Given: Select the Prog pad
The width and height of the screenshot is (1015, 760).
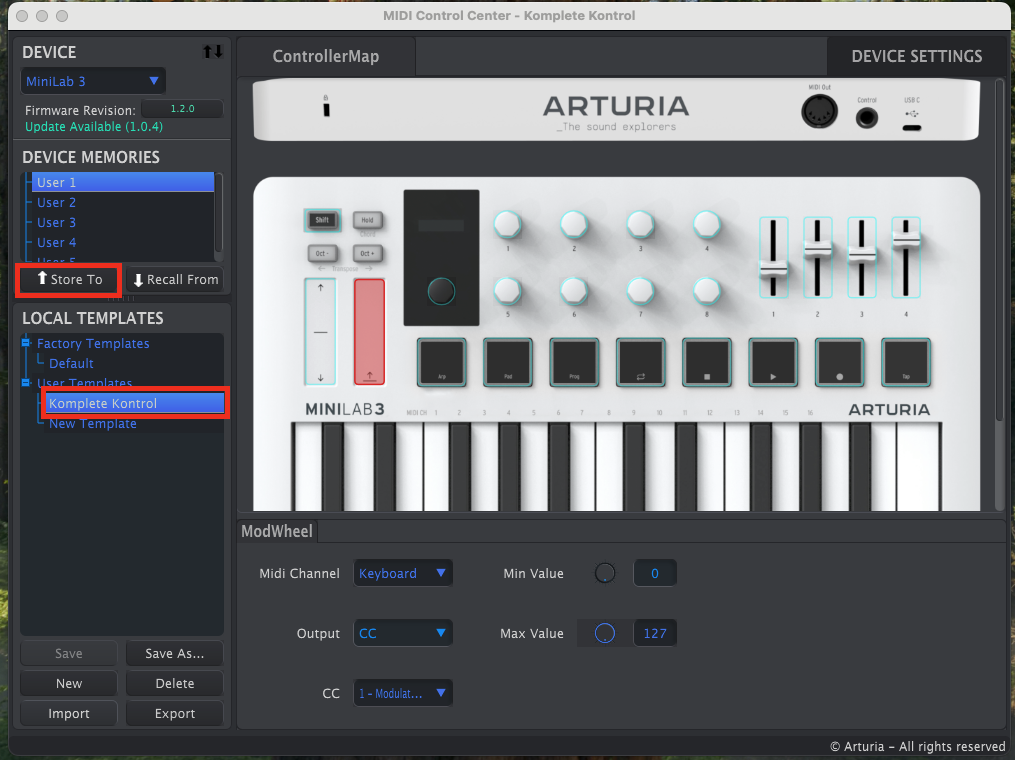Looking at the screenshot, I should click(x=574, y=363).
